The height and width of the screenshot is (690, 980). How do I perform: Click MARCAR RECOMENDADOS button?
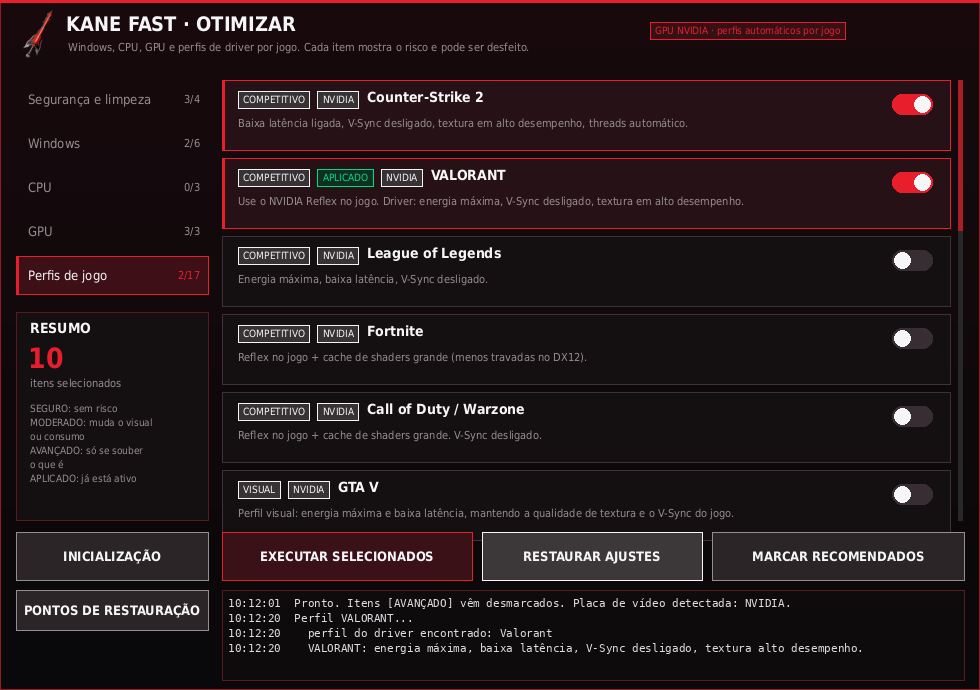tap(838, 556)
